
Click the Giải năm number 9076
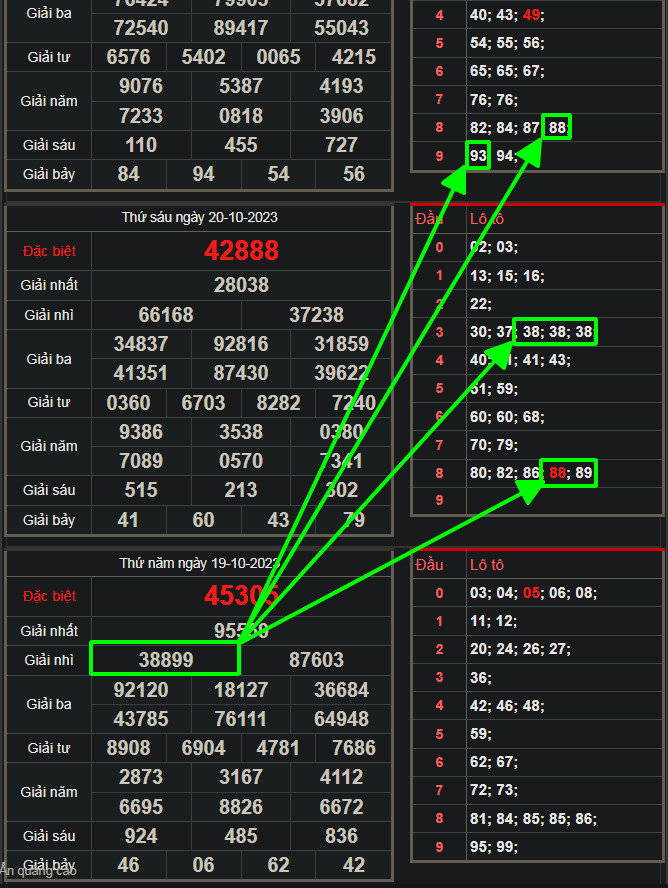[141, 87]
